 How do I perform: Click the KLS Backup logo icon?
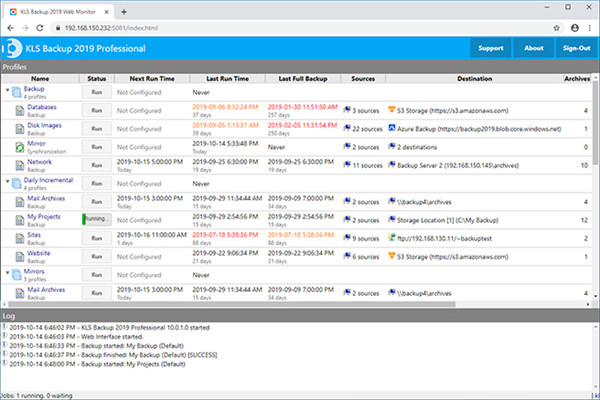13,48
